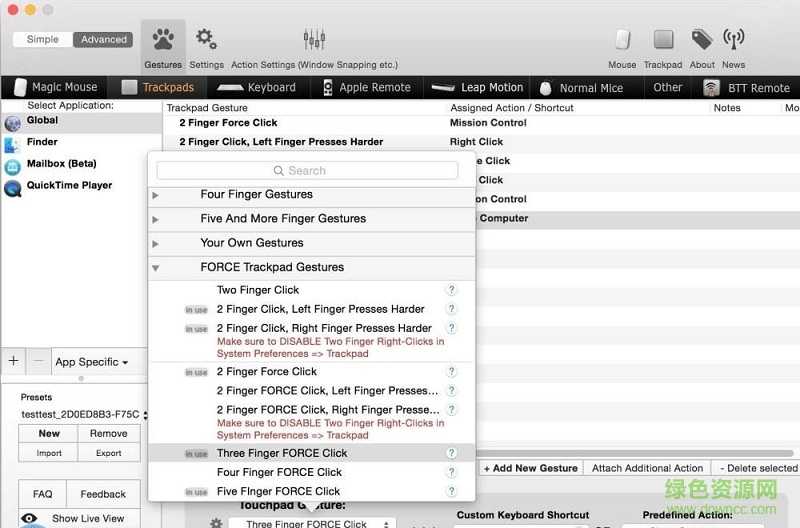Select 2 Finger Force Click table row
The image size is (800, 528).
(x=481, y=123)
